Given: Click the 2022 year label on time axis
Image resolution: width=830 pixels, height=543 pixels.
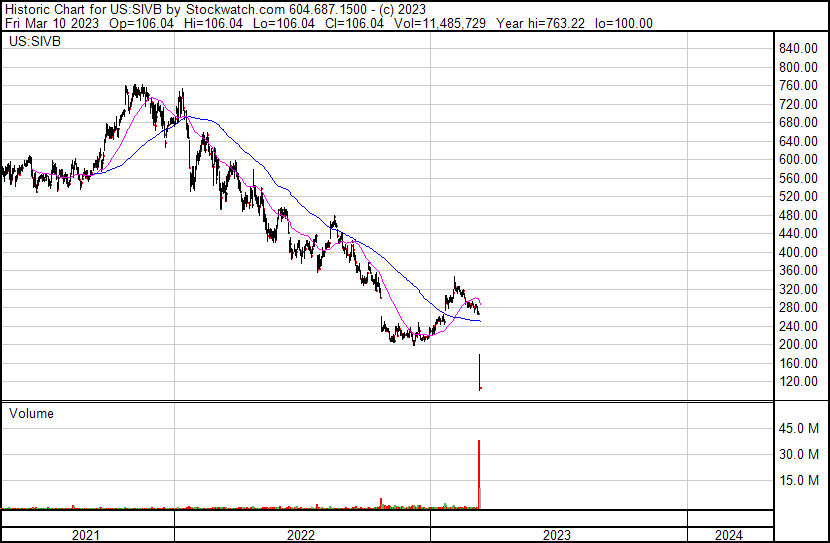Looking at the screenshot, I should click(x=301, y=535).
